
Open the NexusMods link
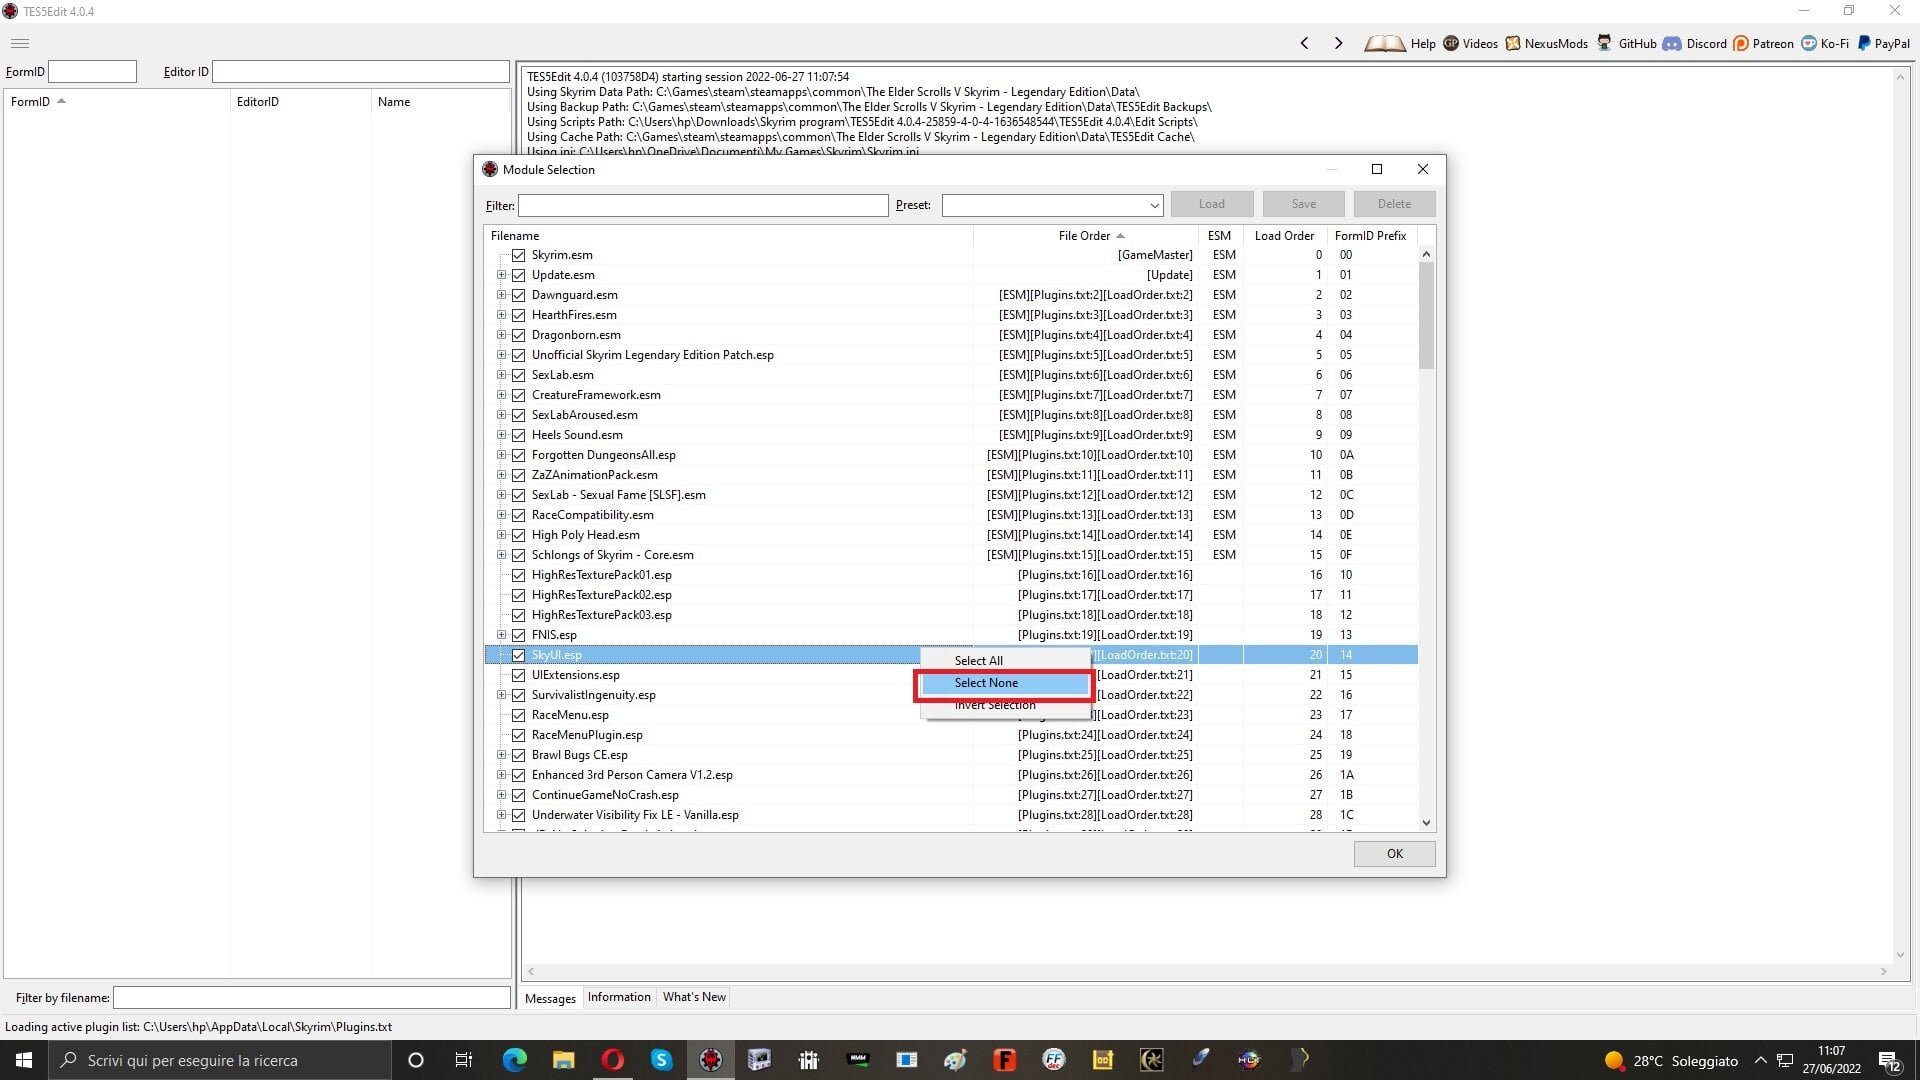point(1546,43)
